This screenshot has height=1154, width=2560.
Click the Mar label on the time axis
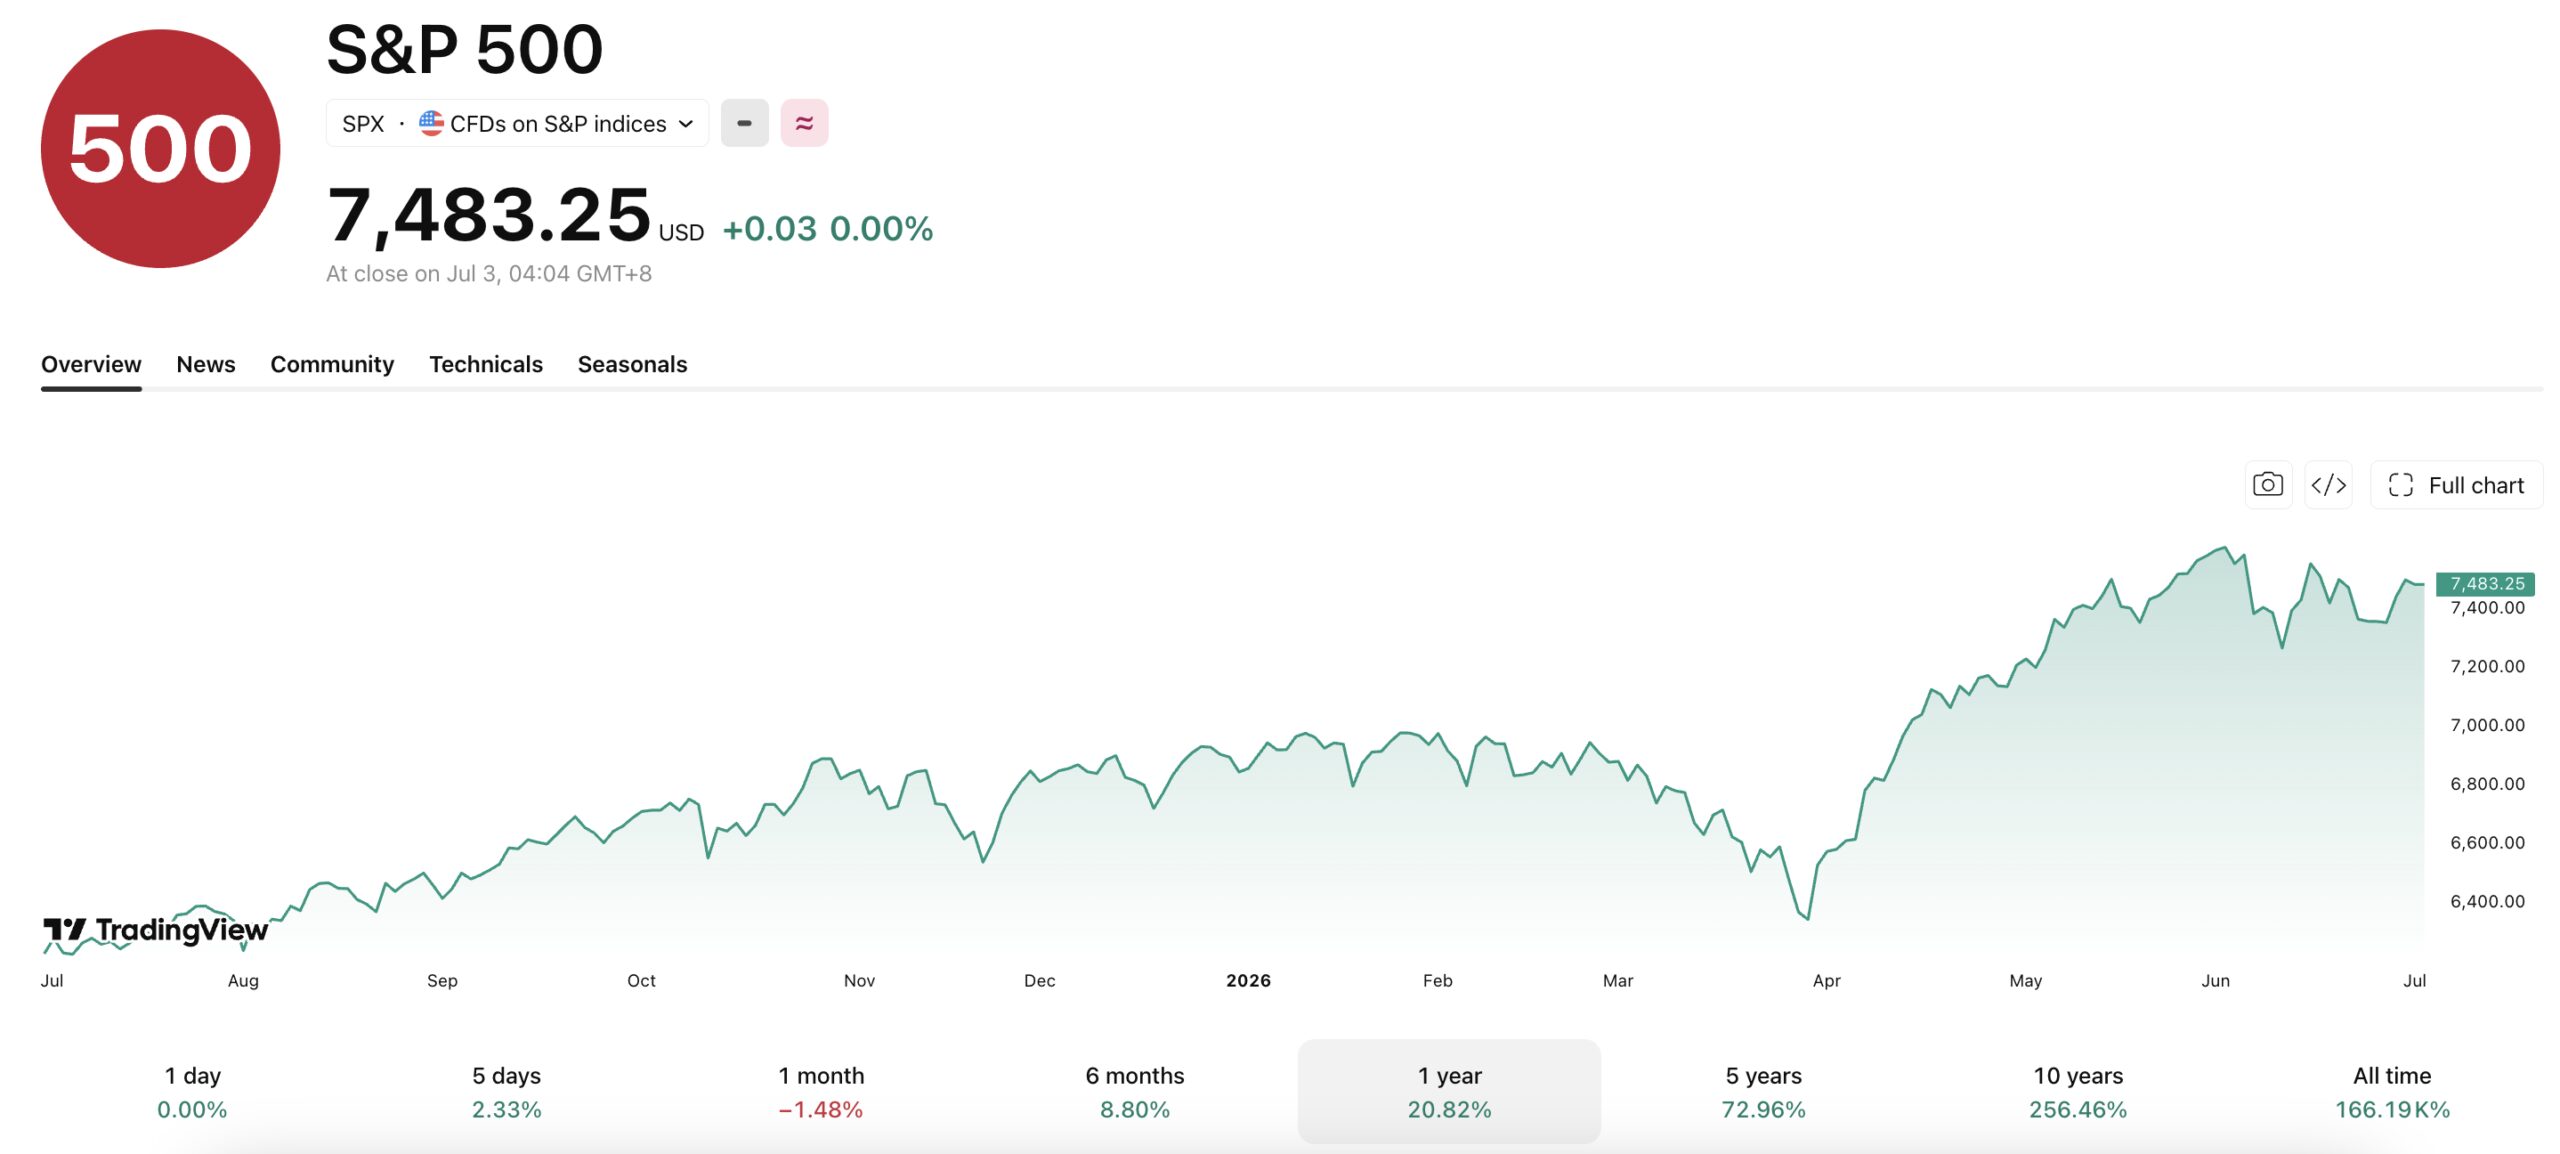1617,980
